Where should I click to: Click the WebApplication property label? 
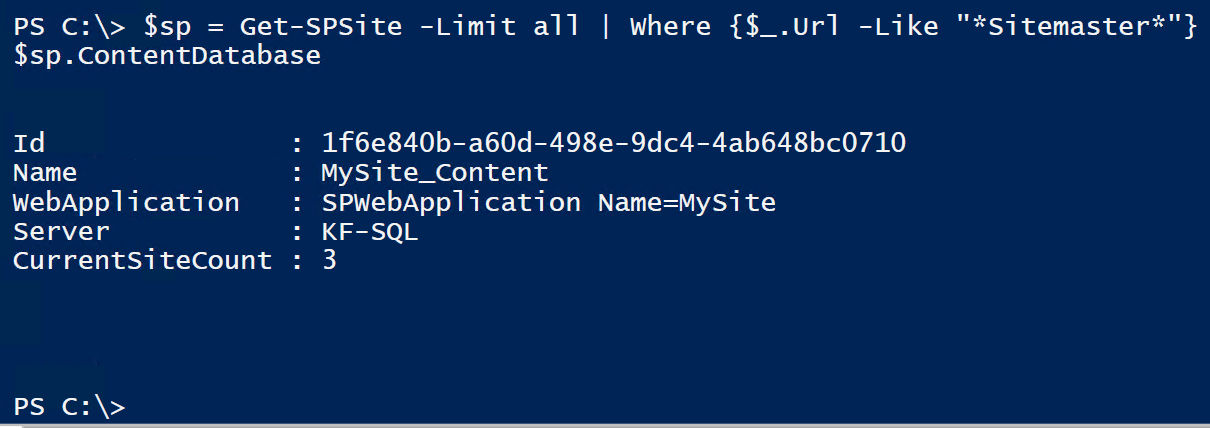126,202
